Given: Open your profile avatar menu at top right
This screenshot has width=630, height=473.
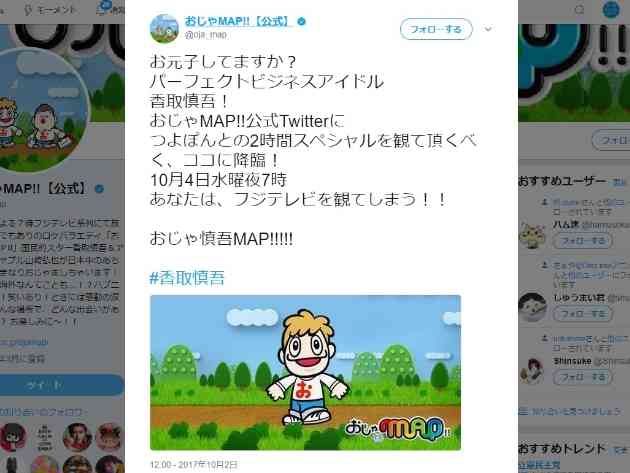Looking at the screenshot, I should click(x=612, y=9).
